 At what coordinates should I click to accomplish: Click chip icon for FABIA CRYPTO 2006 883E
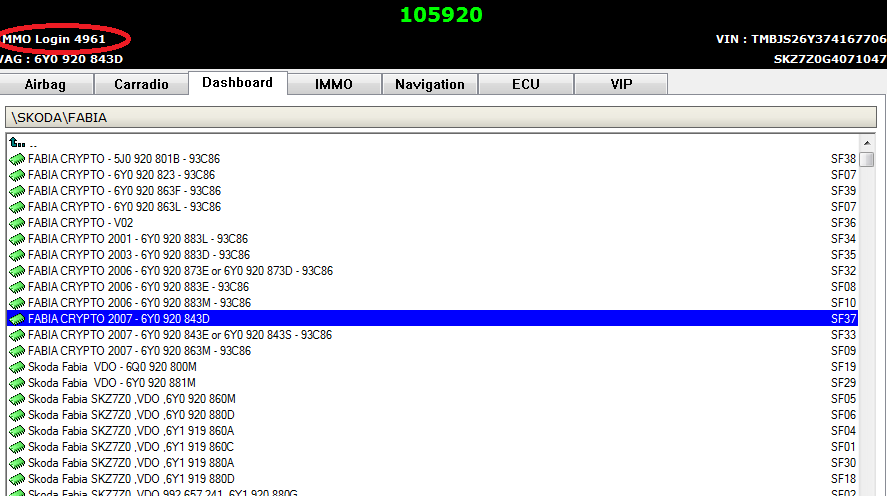click(17, 287)
